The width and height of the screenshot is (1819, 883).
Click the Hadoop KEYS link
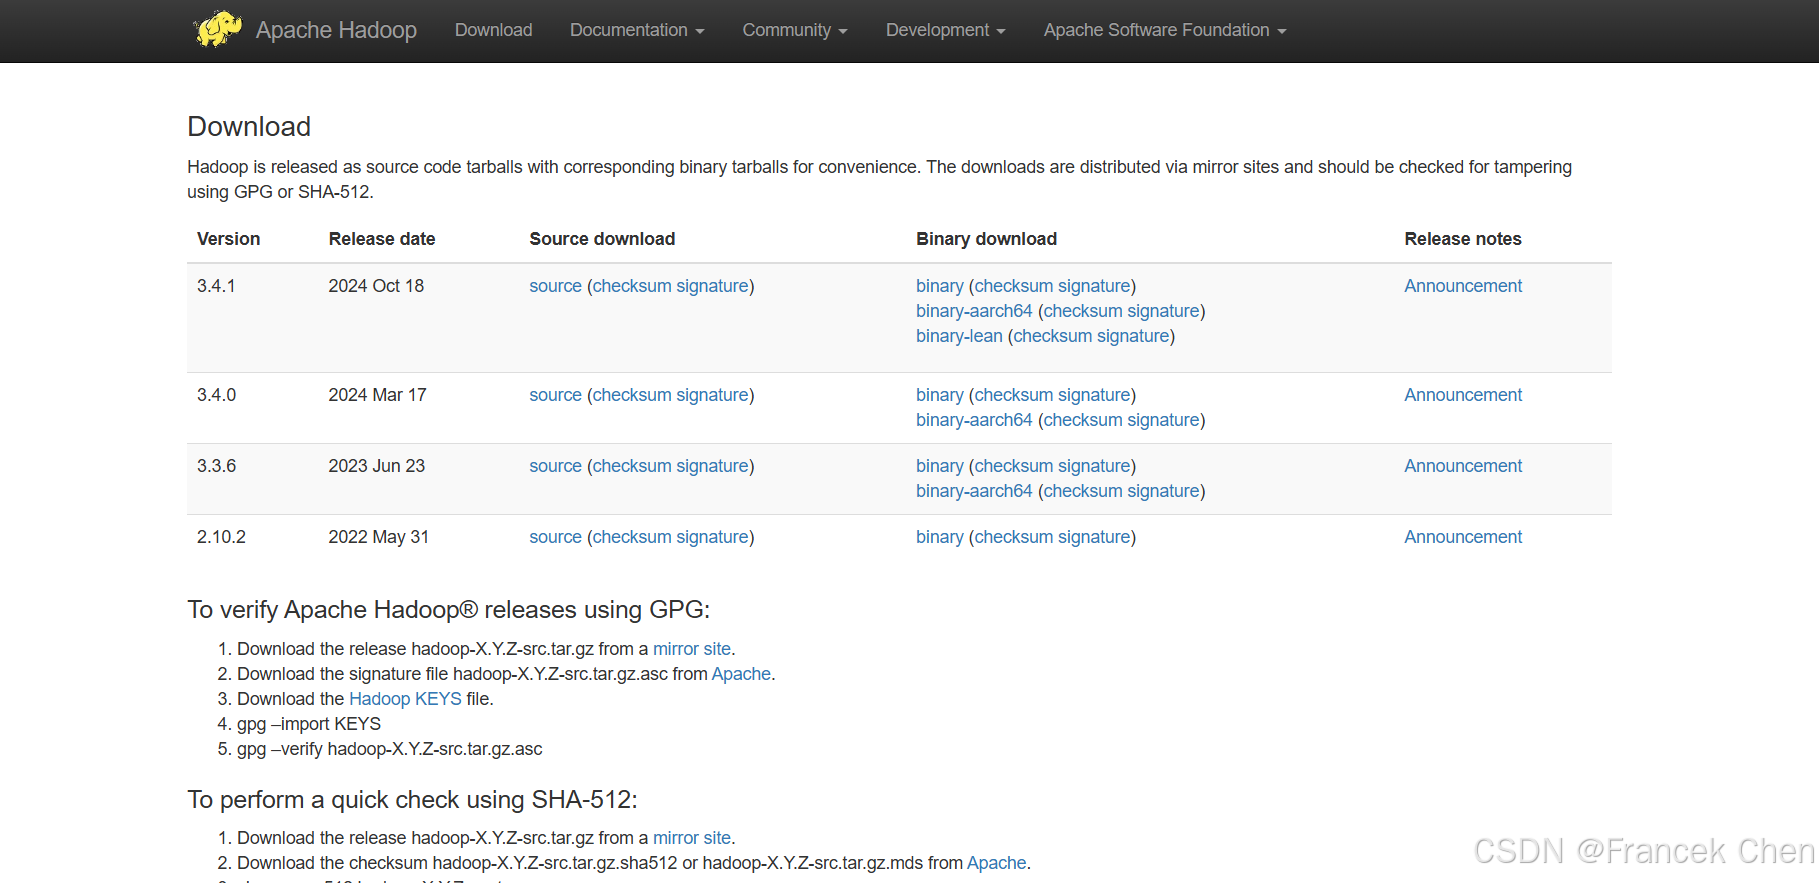[405, 699]
